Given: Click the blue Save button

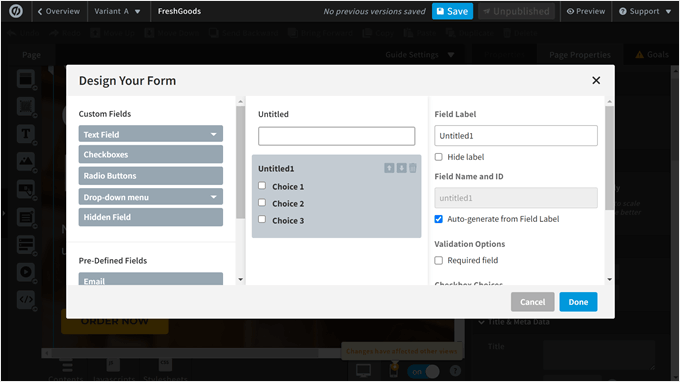Looking at the screenshot, I should coord(452,11).
